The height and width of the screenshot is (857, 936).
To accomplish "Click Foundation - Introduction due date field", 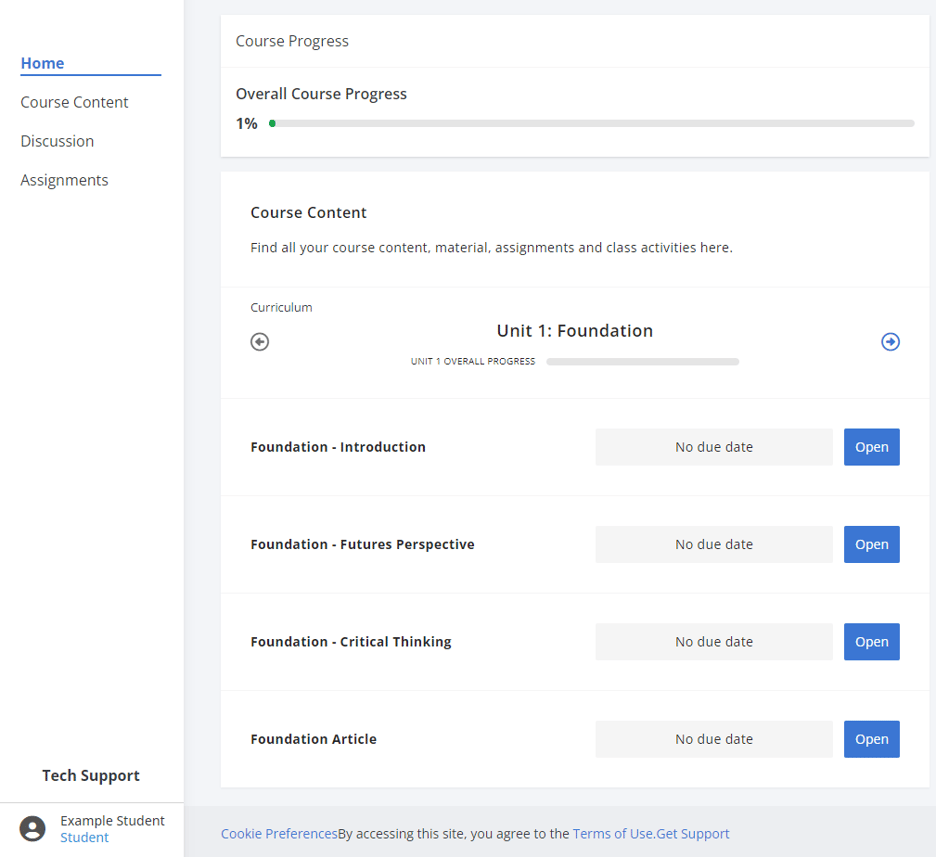I will tap(713, 447).
